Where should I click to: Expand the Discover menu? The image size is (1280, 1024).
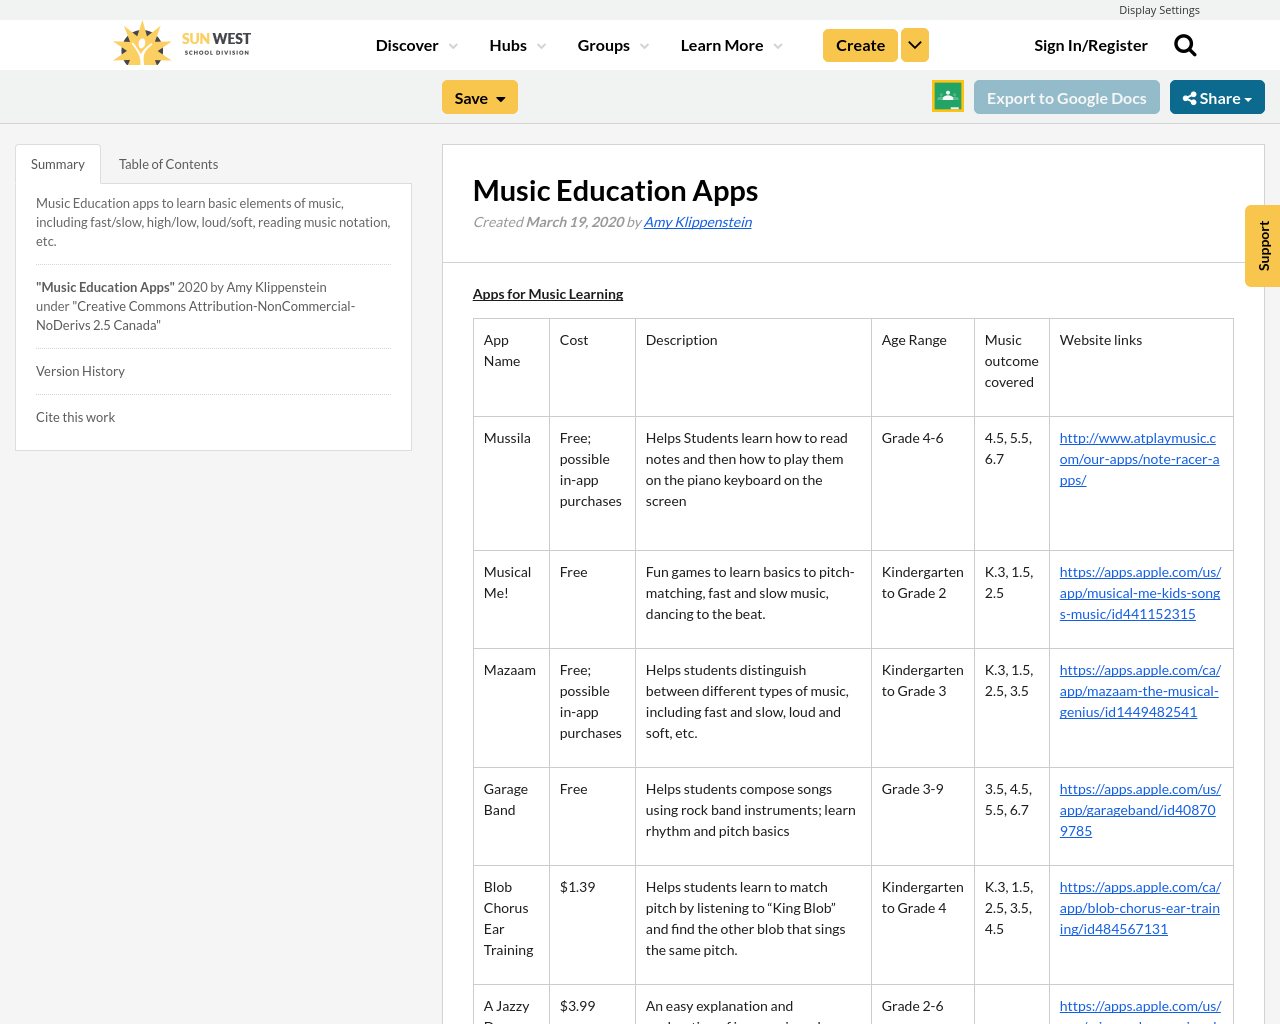click(x=417, y=45)
